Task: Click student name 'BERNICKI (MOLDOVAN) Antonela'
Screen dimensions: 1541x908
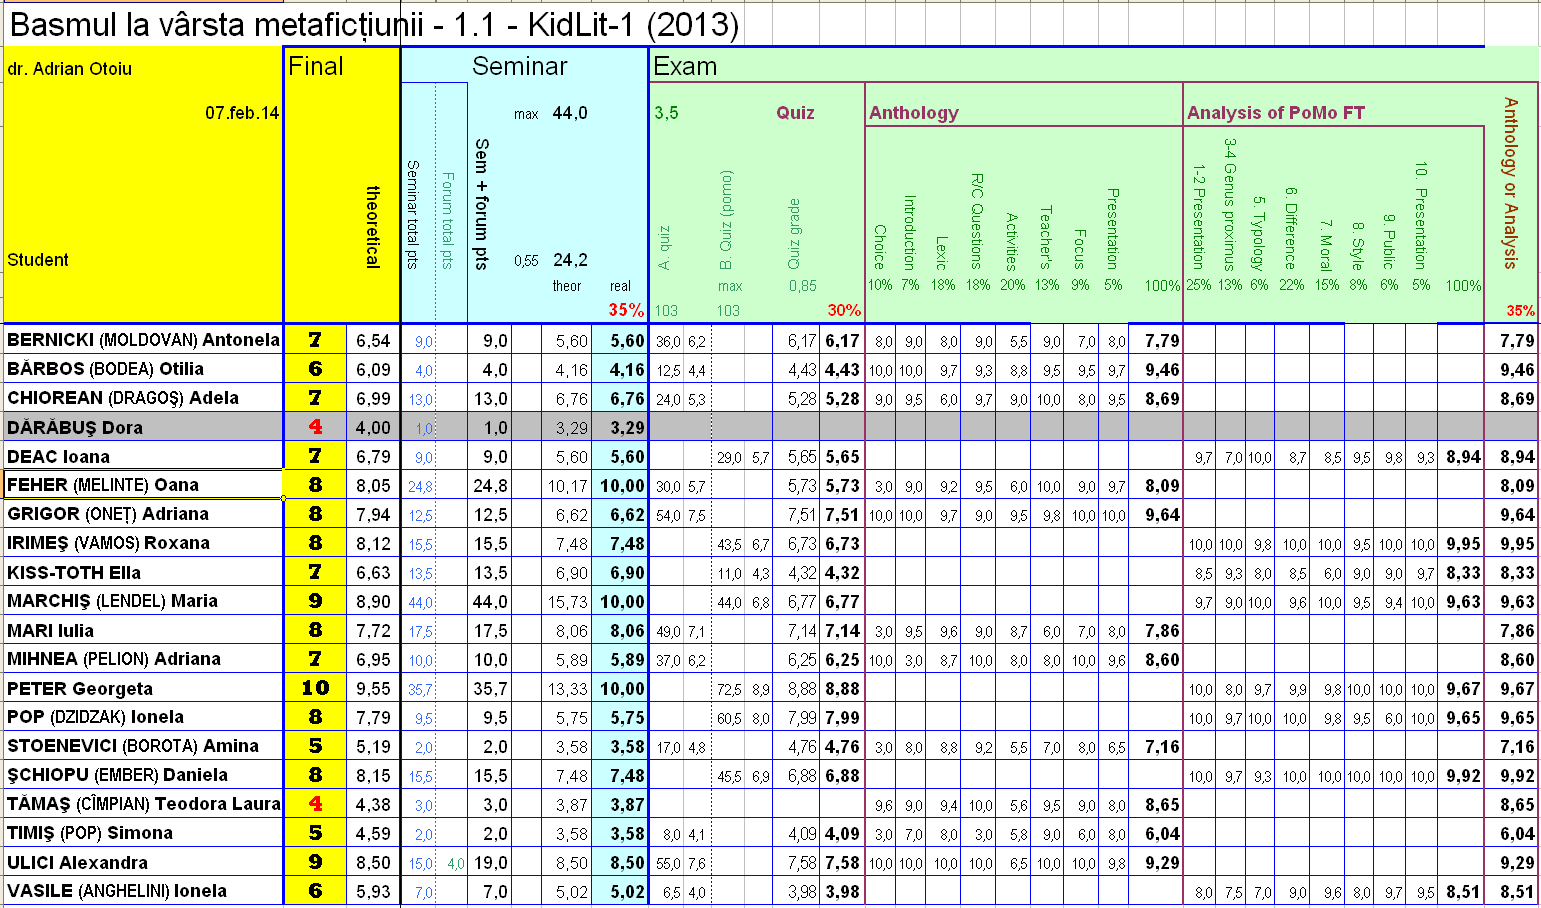Action: (143, 340)
